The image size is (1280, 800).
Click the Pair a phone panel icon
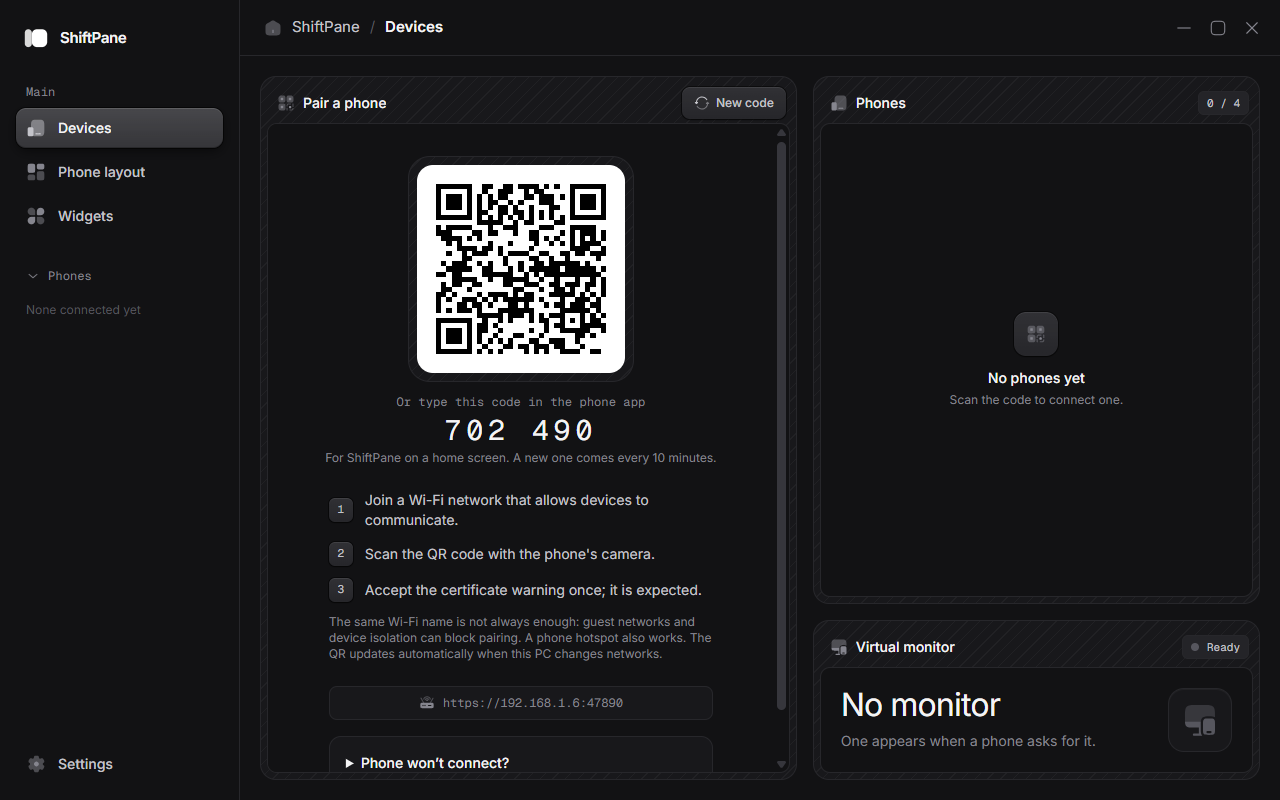(x=286, y=103)
